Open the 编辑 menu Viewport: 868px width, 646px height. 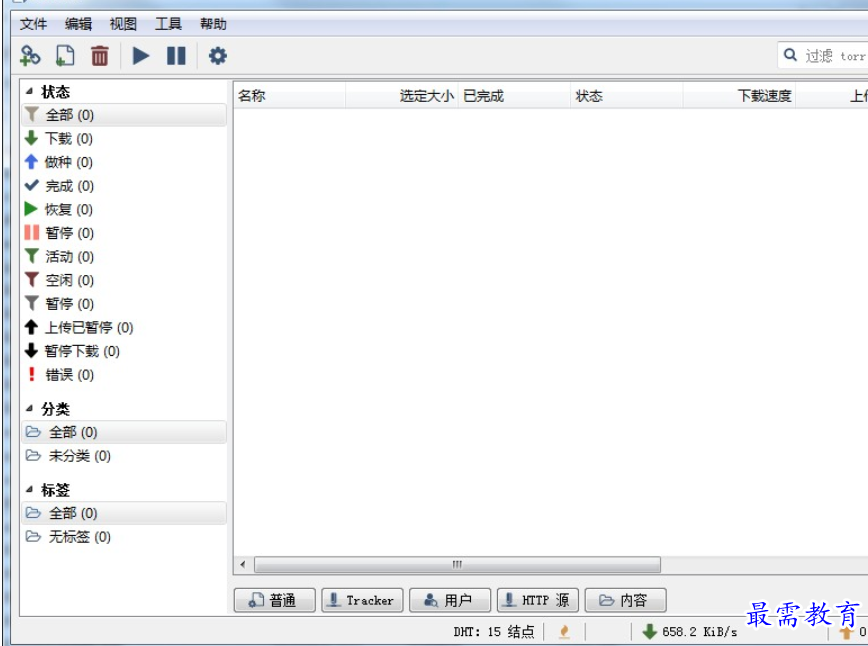coord(78,24)
